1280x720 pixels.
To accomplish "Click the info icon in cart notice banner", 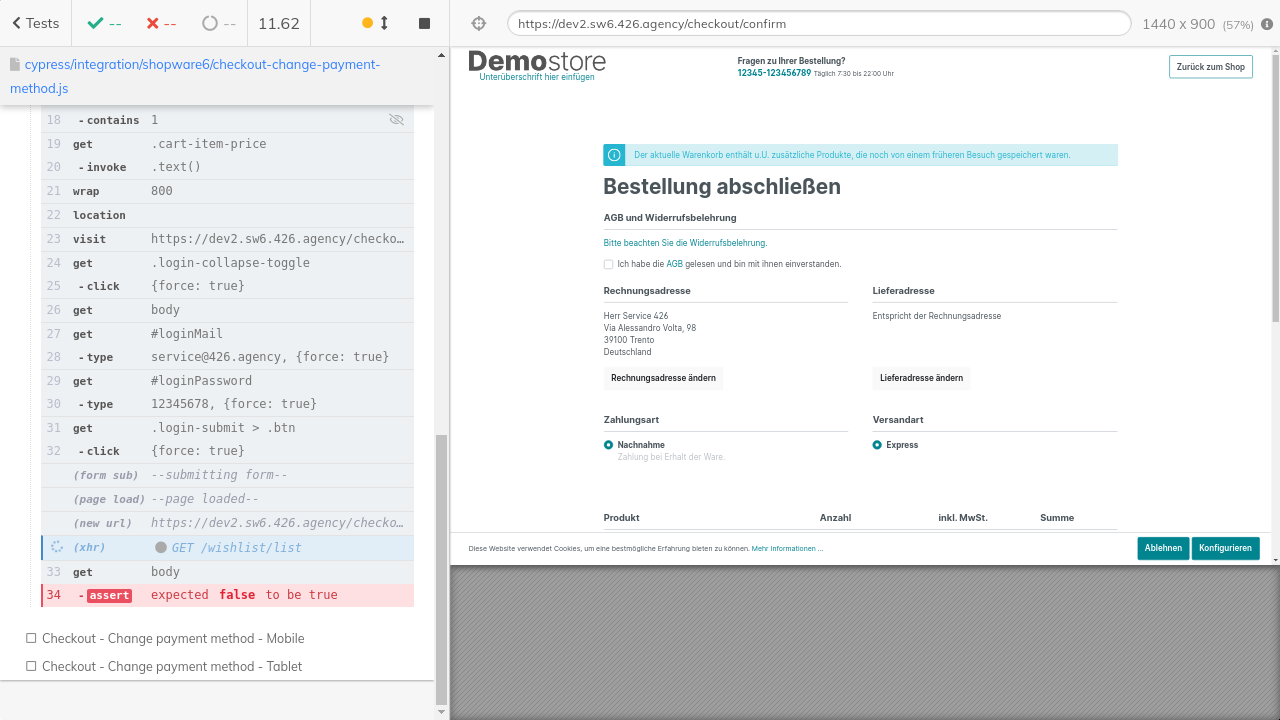I will (x=614, y=155).
